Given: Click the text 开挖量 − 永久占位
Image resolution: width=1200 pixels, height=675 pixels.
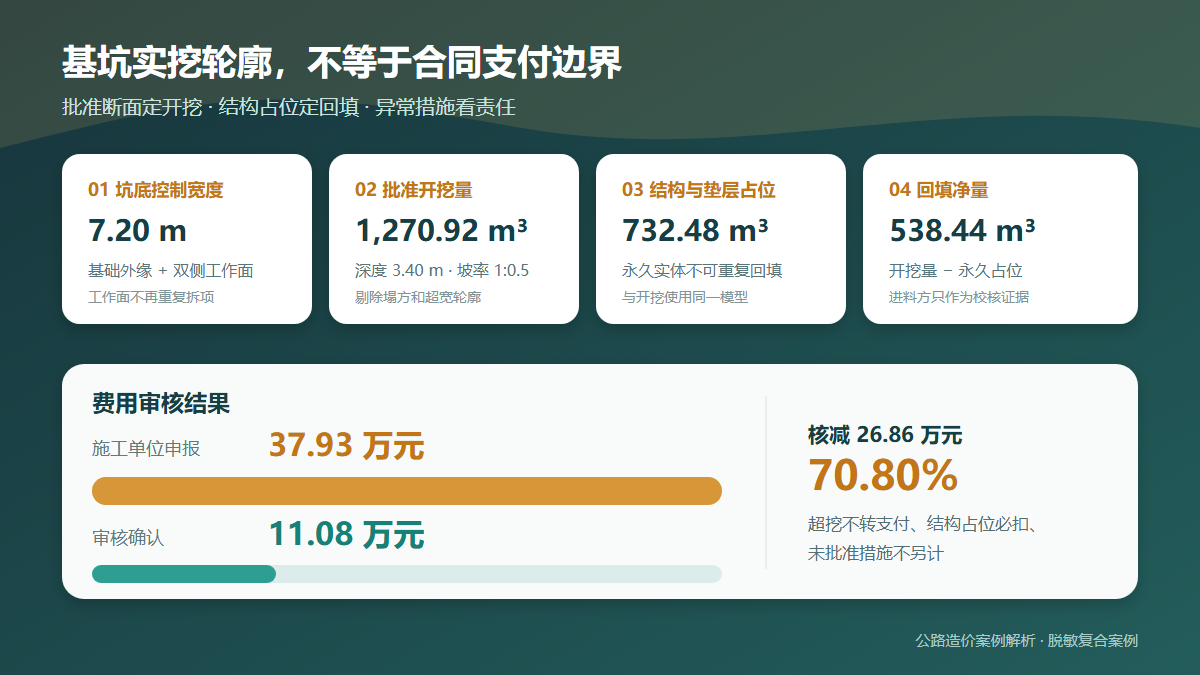Looking at the screenshot, I should pos(956,271).
